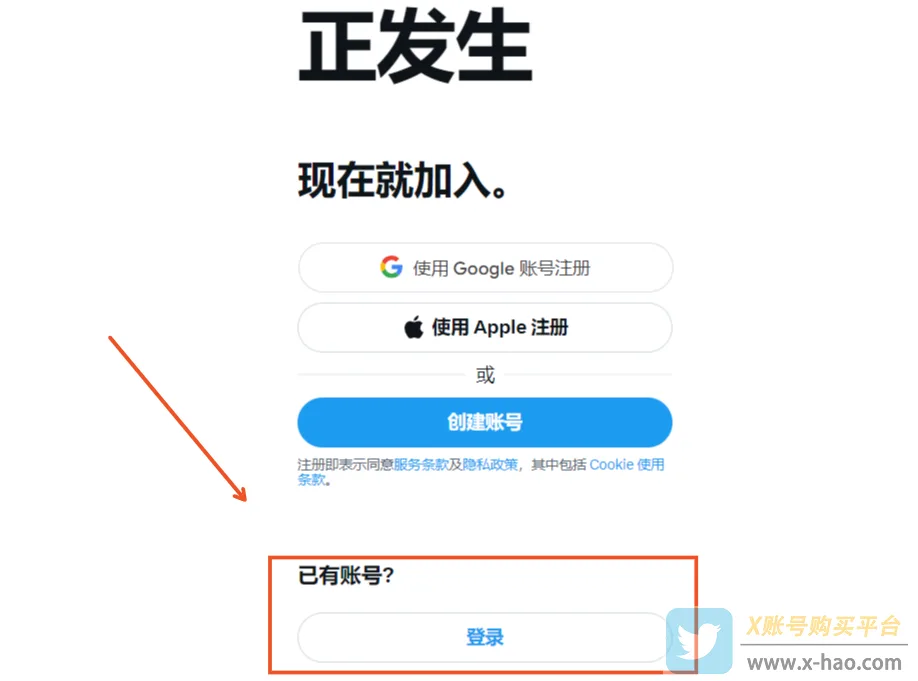Viewport: 918px width, 681px height.
Task: Click the 注册即表示同意 disclaimer text
Action: coord(345,465)
